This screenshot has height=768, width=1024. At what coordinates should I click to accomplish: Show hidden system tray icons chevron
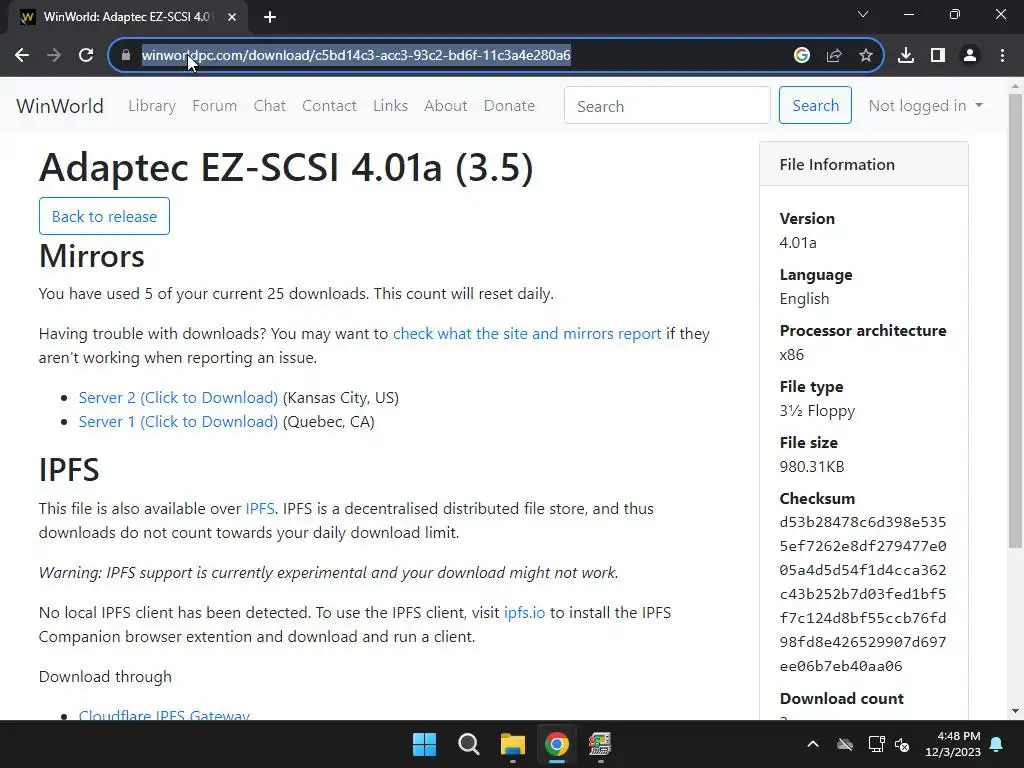[x=813, y=744]
